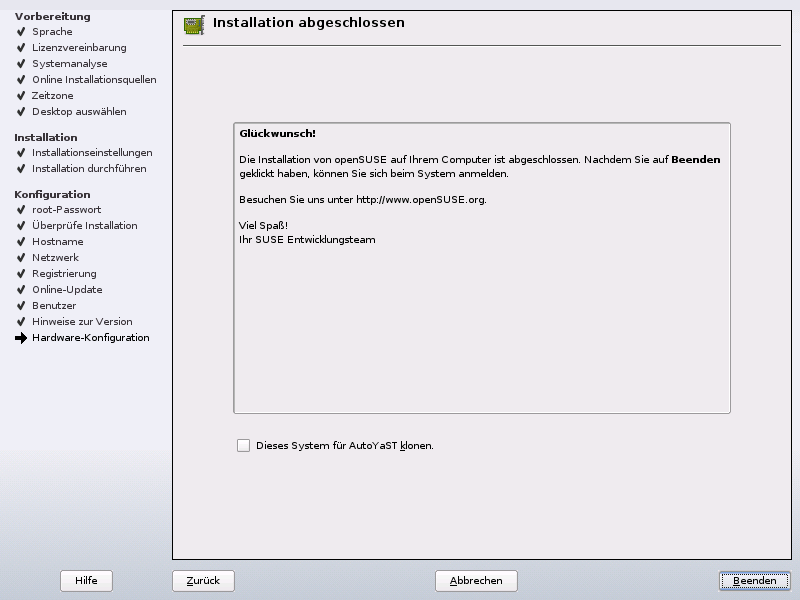The width and height of the screenshot is (800, 600).
Task: Click the 'Installation abgeschlossen' title
Action: tap(309, 23)
